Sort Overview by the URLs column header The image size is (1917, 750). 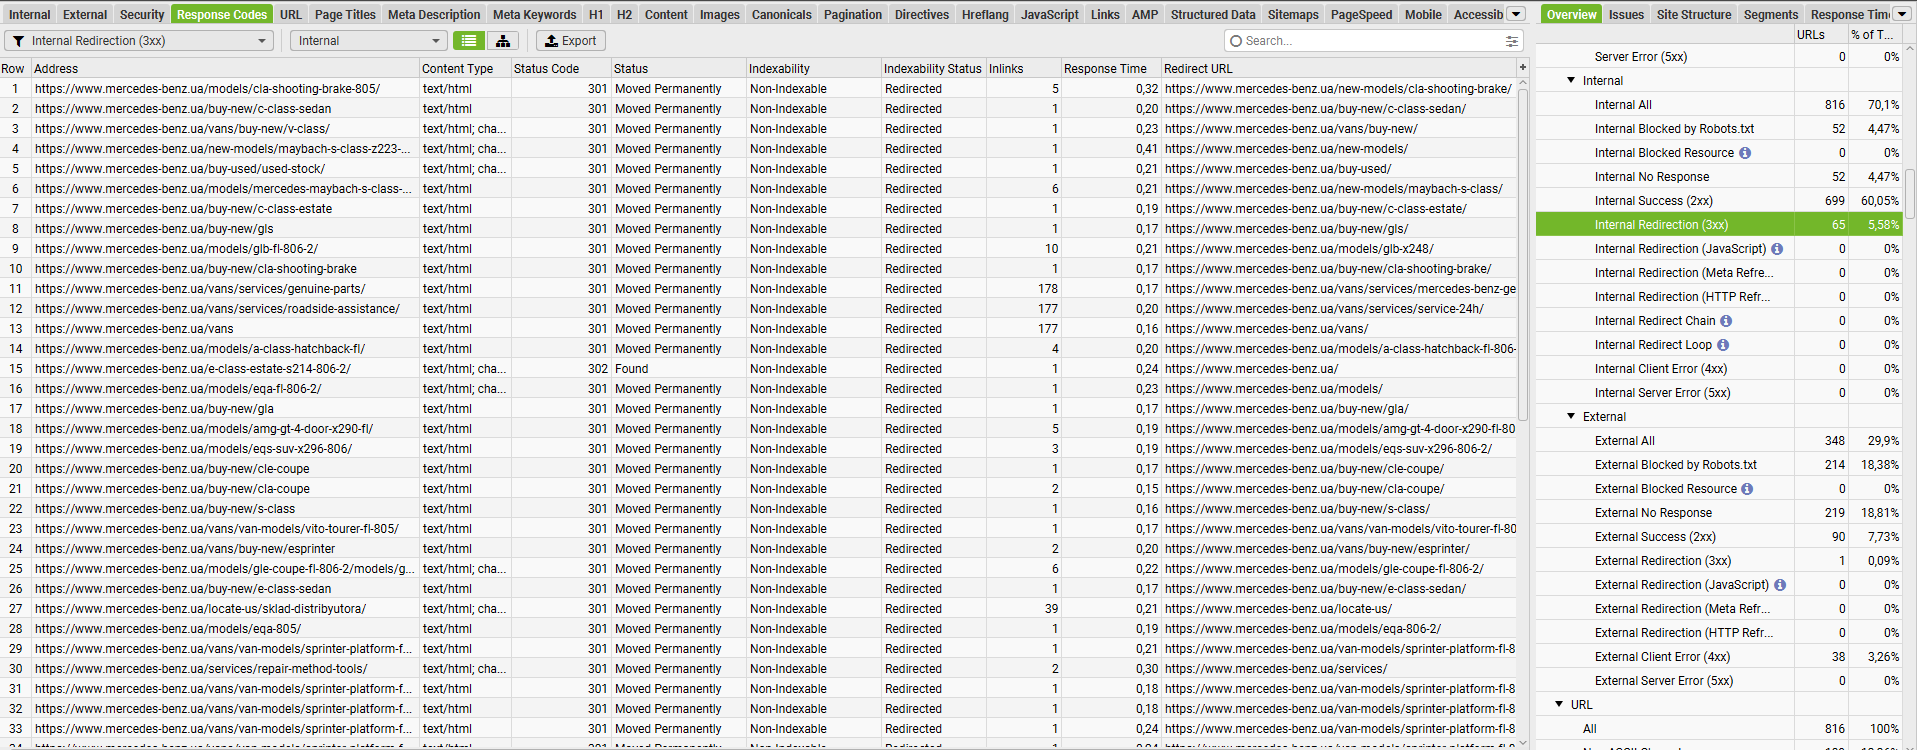[x=1820, y=35]
